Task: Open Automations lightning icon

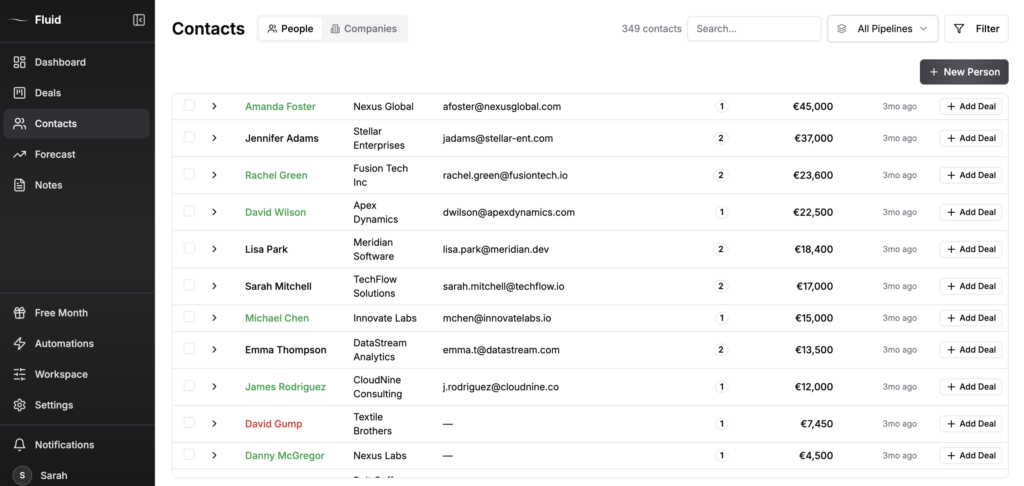Action: click(19, 344)
